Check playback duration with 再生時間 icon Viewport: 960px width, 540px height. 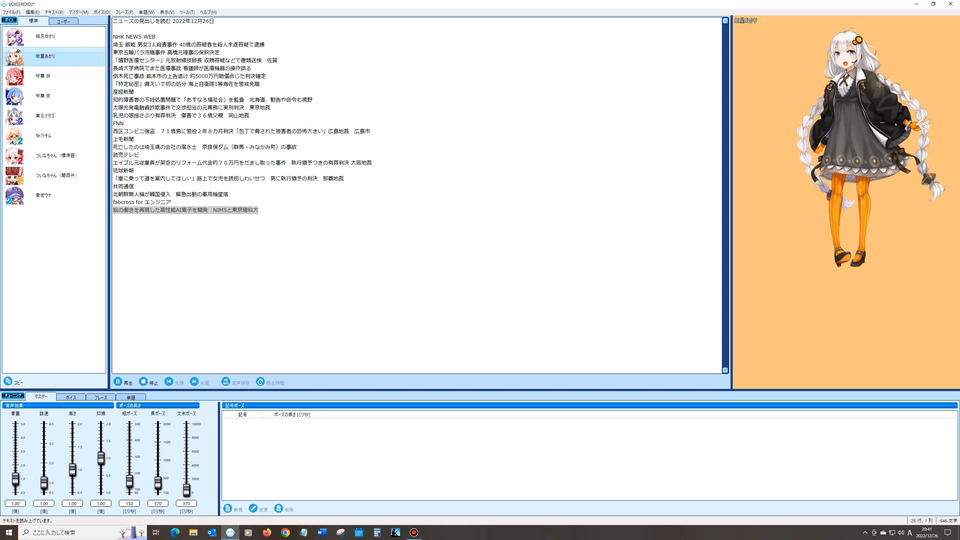point(260,381)
